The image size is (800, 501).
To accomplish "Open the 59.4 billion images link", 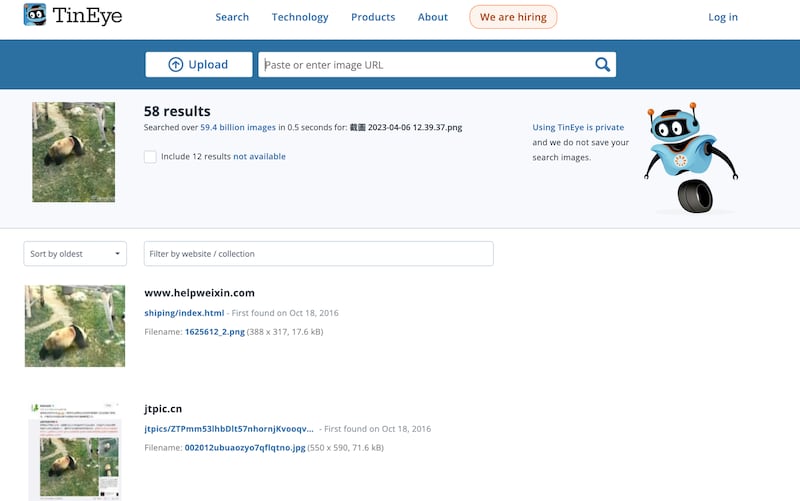I will tap(238, 128).
